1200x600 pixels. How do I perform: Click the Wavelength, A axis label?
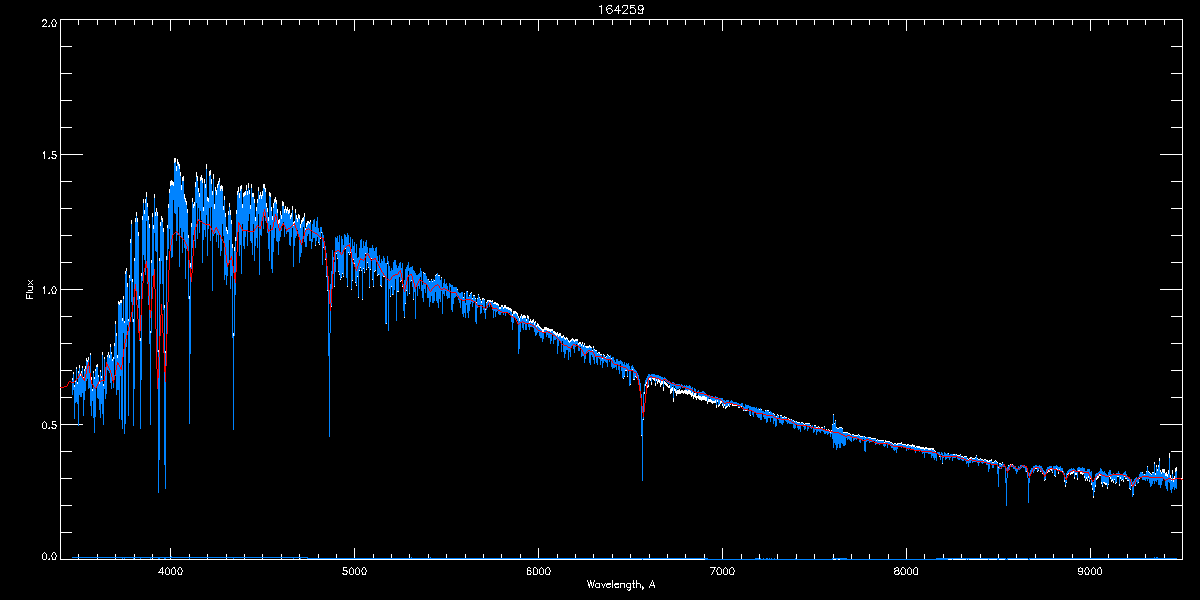tap(621, 584)
